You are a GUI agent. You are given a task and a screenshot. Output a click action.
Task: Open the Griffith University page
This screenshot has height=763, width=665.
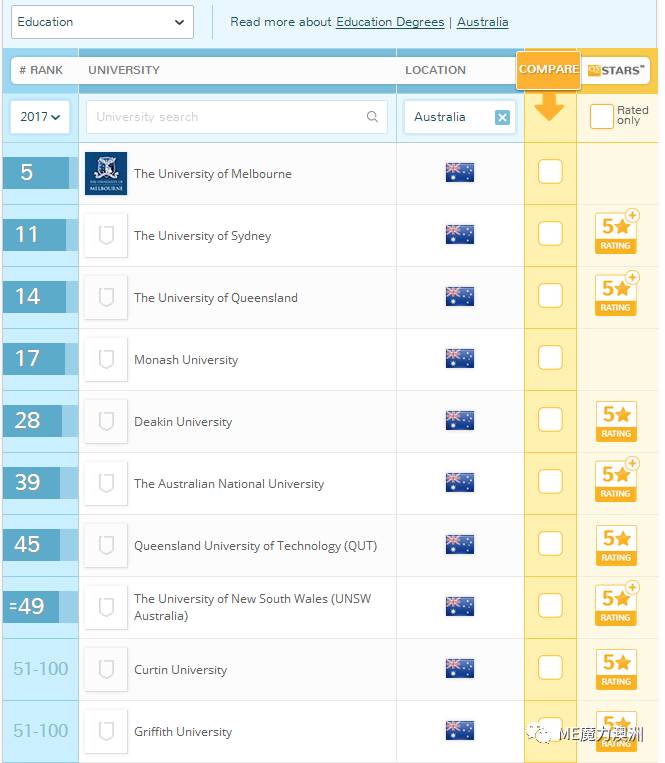click(183, 731)
